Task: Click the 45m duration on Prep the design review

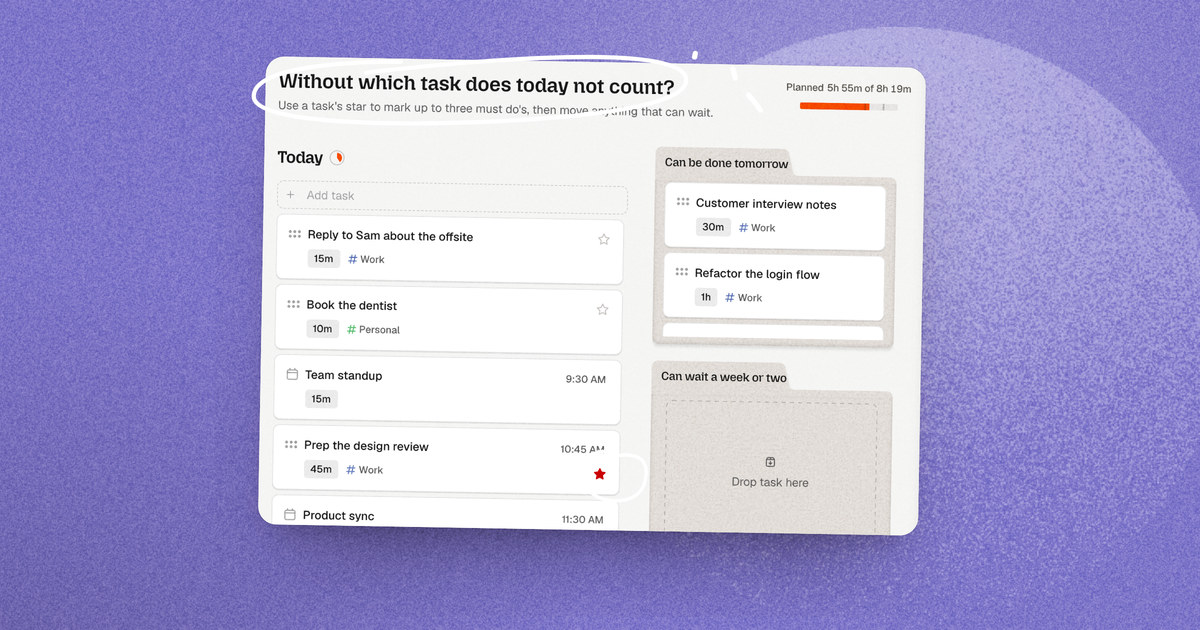Action: (321, 469)
